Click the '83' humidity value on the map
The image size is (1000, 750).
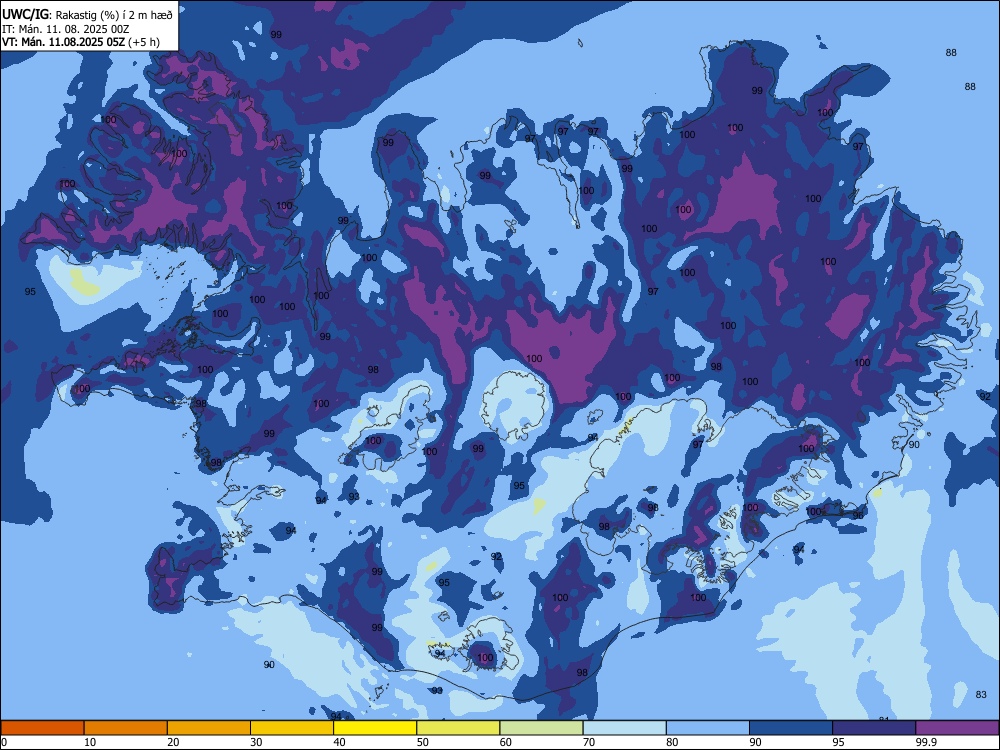982,695
